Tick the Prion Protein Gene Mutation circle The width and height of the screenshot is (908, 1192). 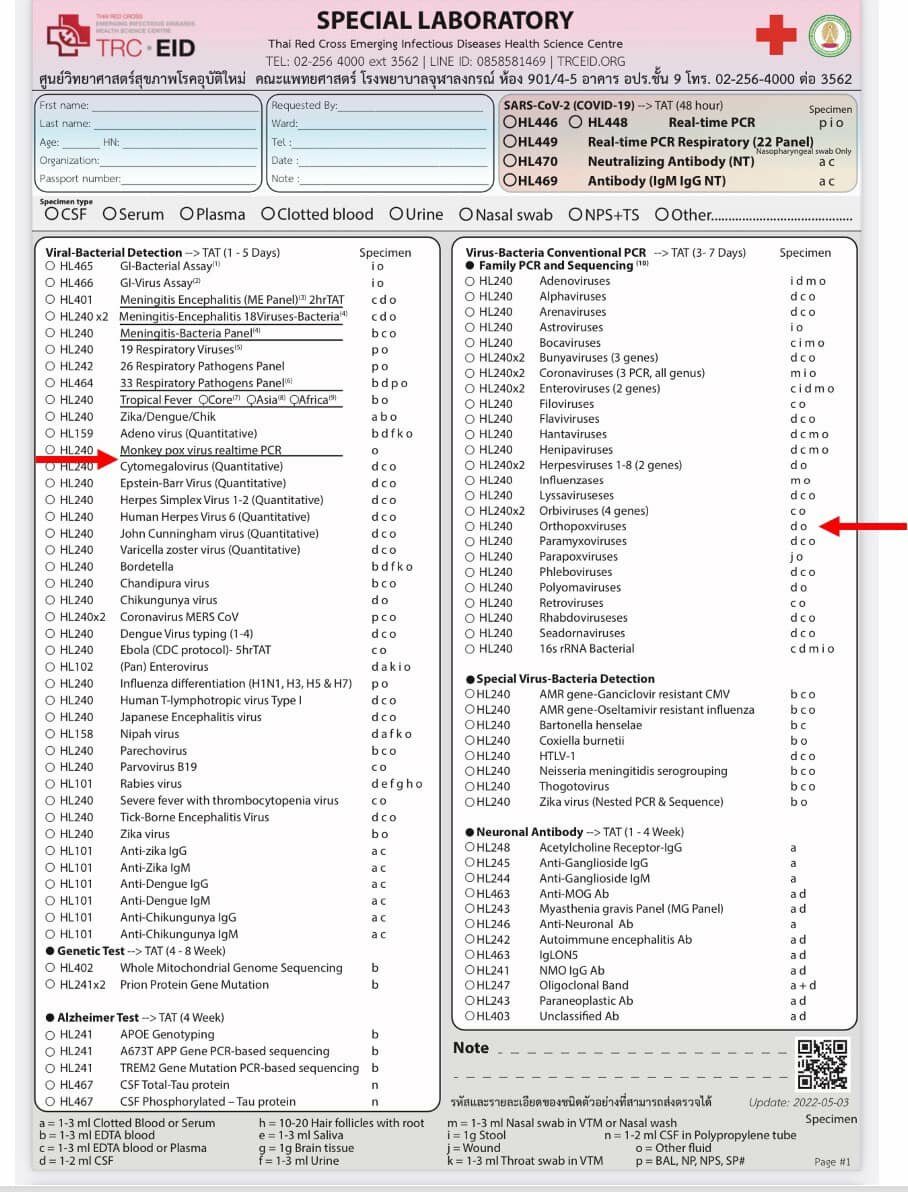50,984
